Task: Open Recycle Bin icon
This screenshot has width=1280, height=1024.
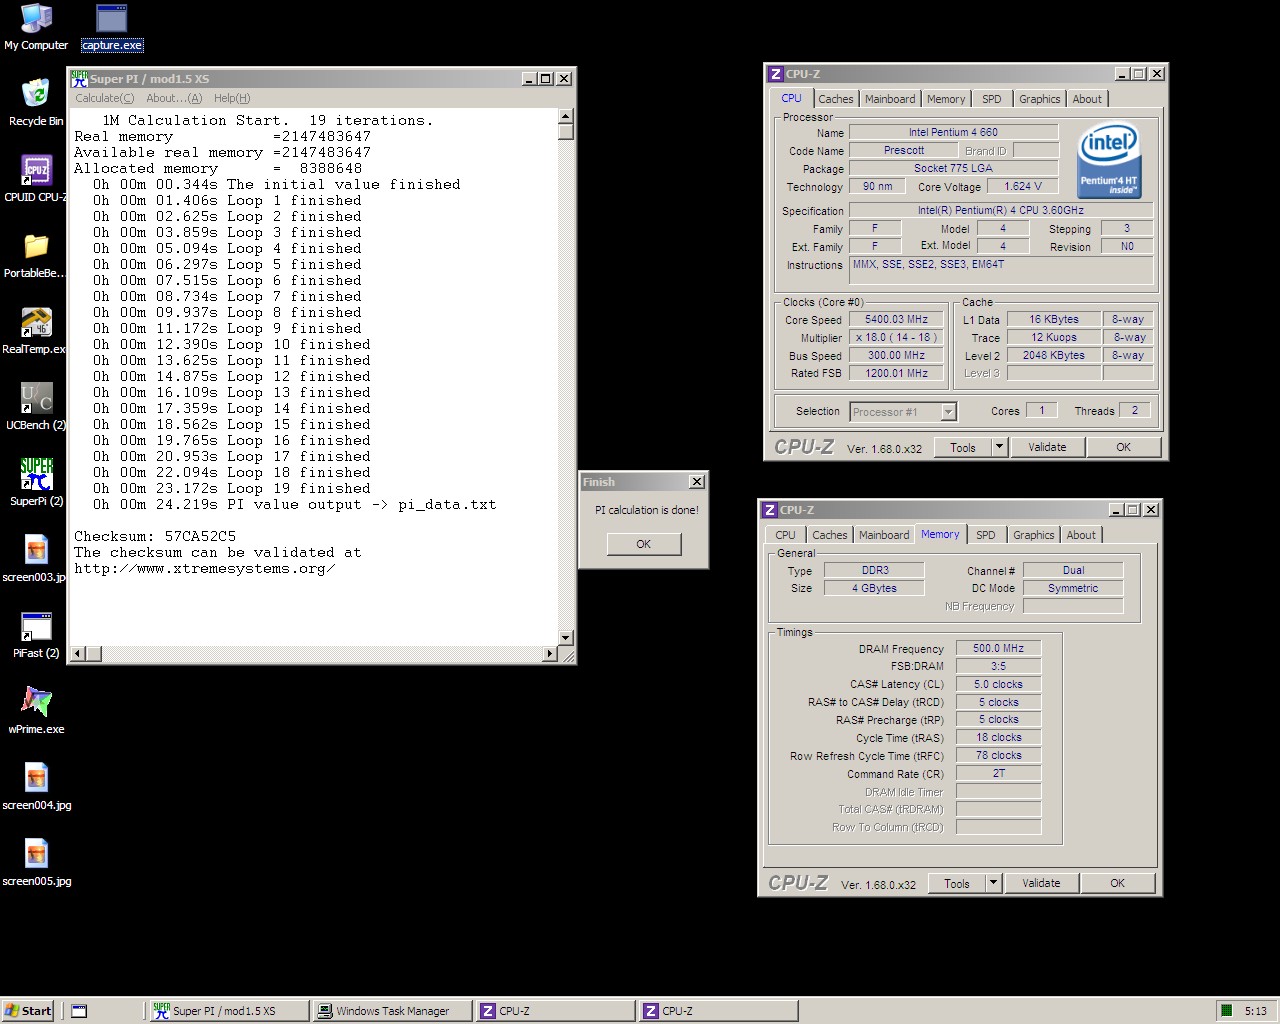Action: pyautogui.click(x=36, y=103)
